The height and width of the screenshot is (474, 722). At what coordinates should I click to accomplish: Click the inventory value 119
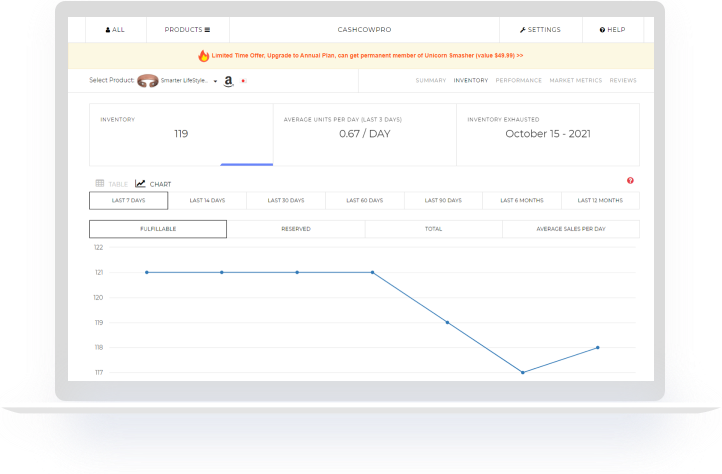pyautogui.click(x=181, y=134)
